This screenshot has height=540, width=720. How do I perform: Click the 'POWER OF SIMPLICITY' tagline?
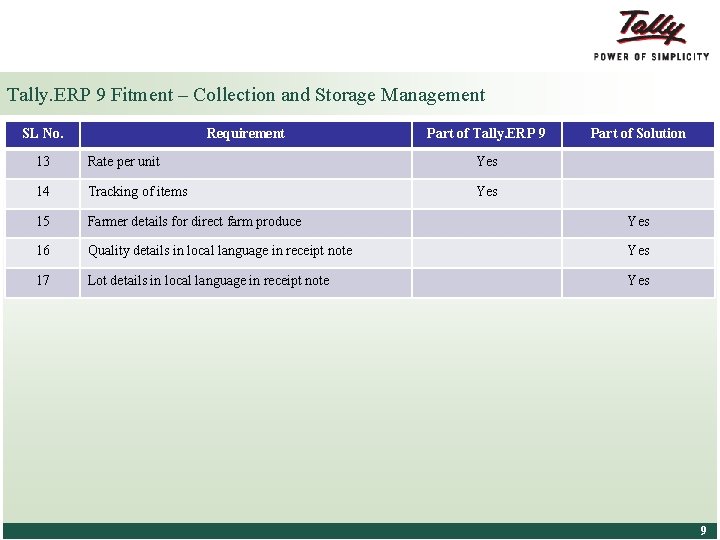[x=651, y=57]
